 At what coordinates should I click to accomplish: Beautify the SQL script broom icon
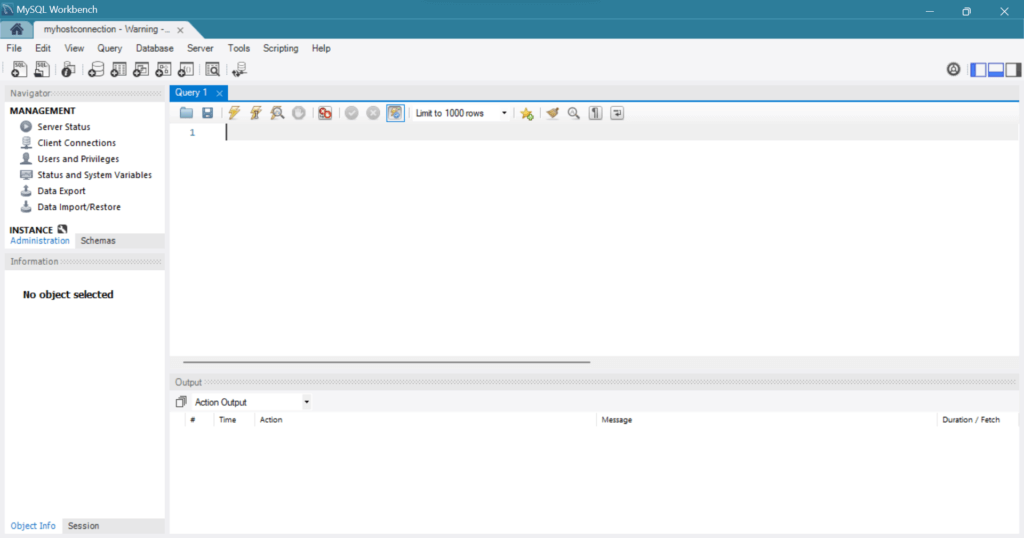pos(552,113)
